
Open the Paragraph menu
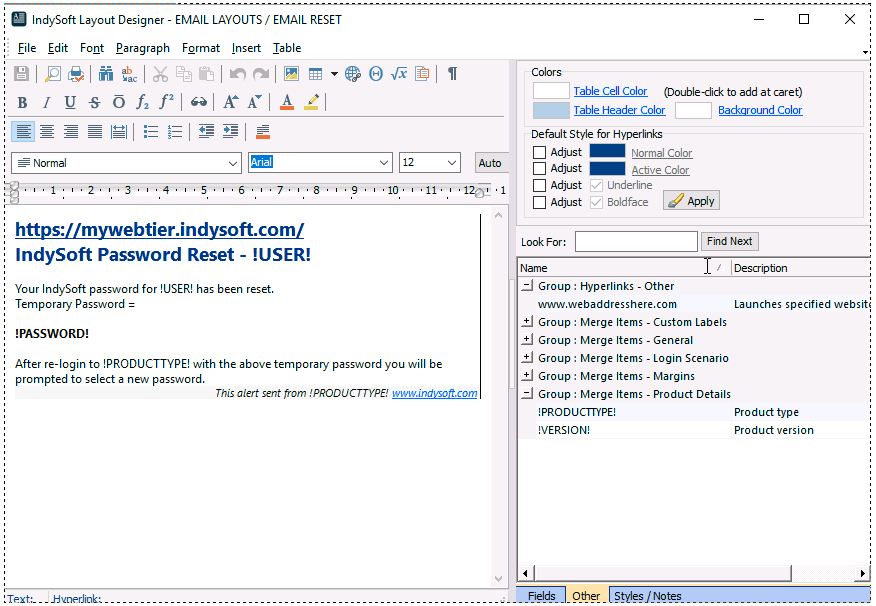click(143, 48)
